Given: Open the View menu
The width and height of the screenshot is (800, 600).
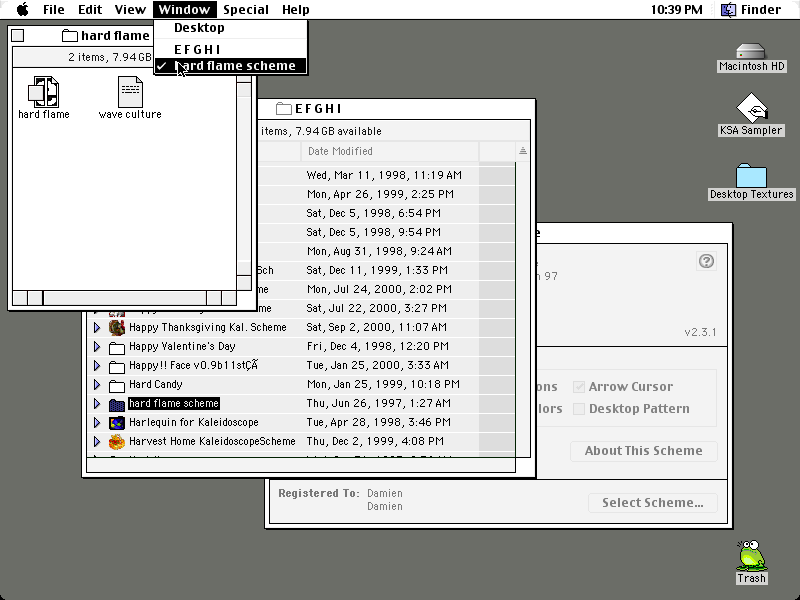Looking at the screenshot, I should (x=130, y=9).
